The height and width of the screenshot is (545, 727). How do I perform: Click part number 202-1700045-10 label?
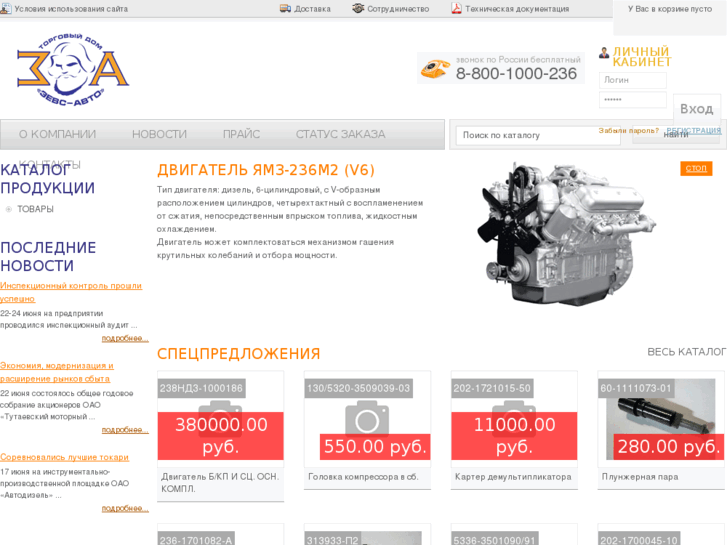pos(639,539)
